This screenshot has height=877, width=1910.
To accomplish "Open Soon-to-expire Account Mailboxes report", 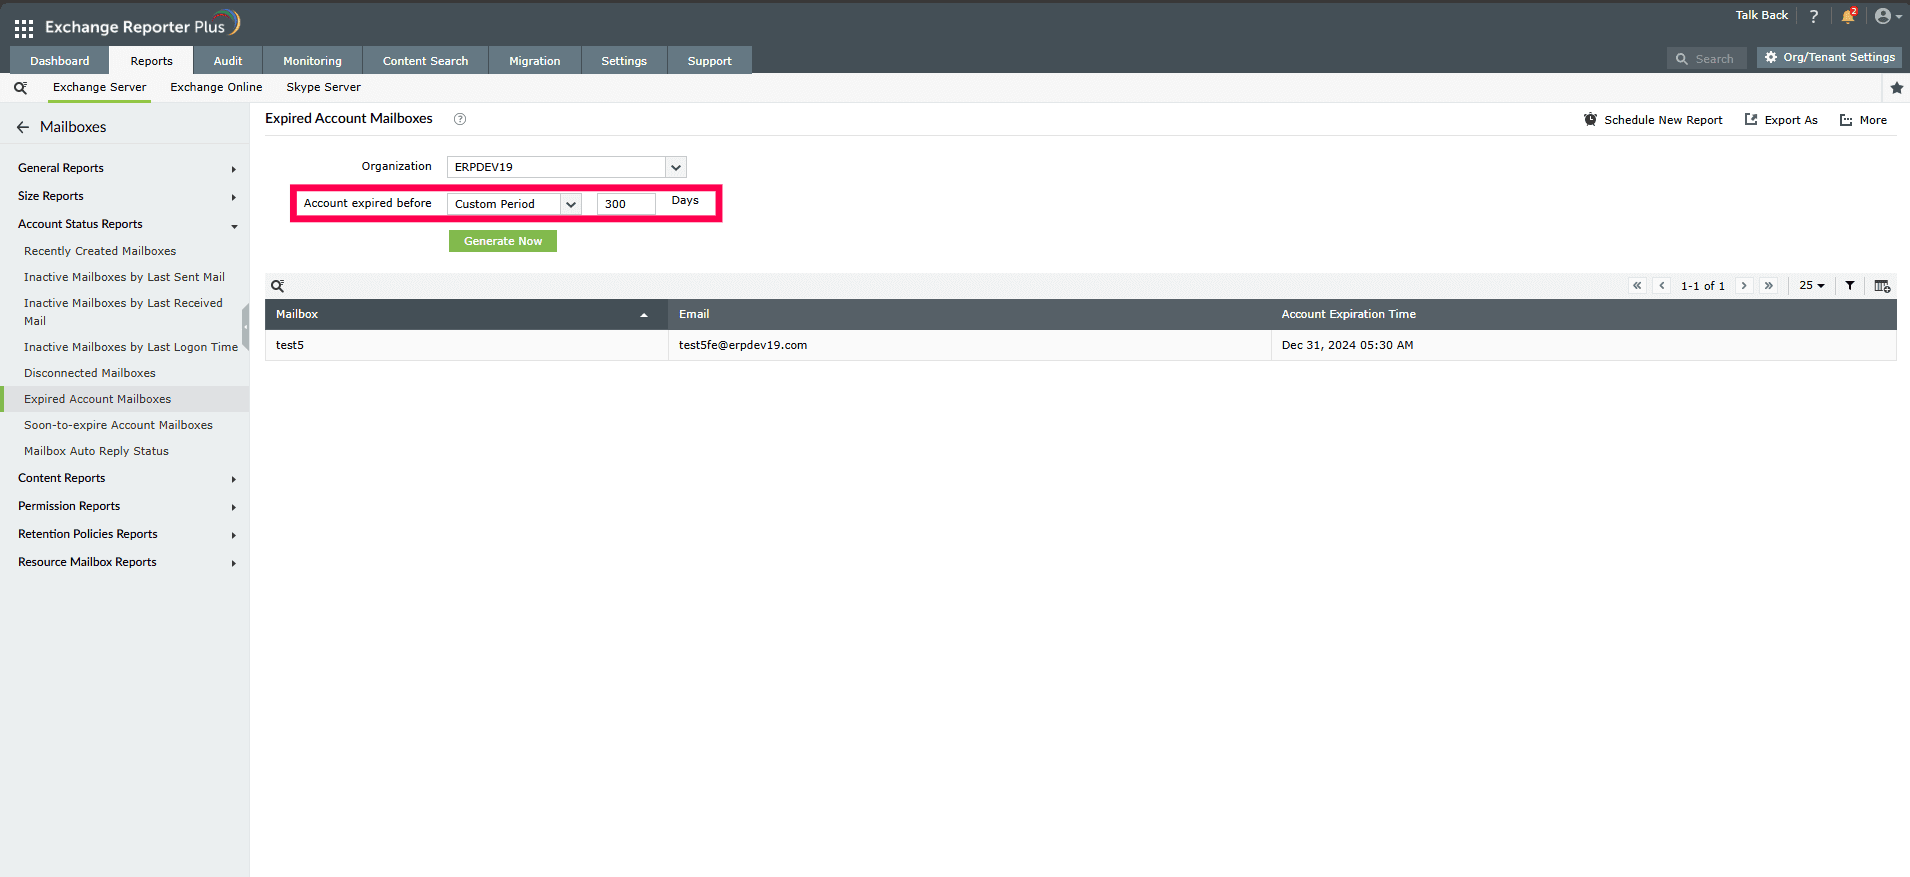I will [119, 425].
